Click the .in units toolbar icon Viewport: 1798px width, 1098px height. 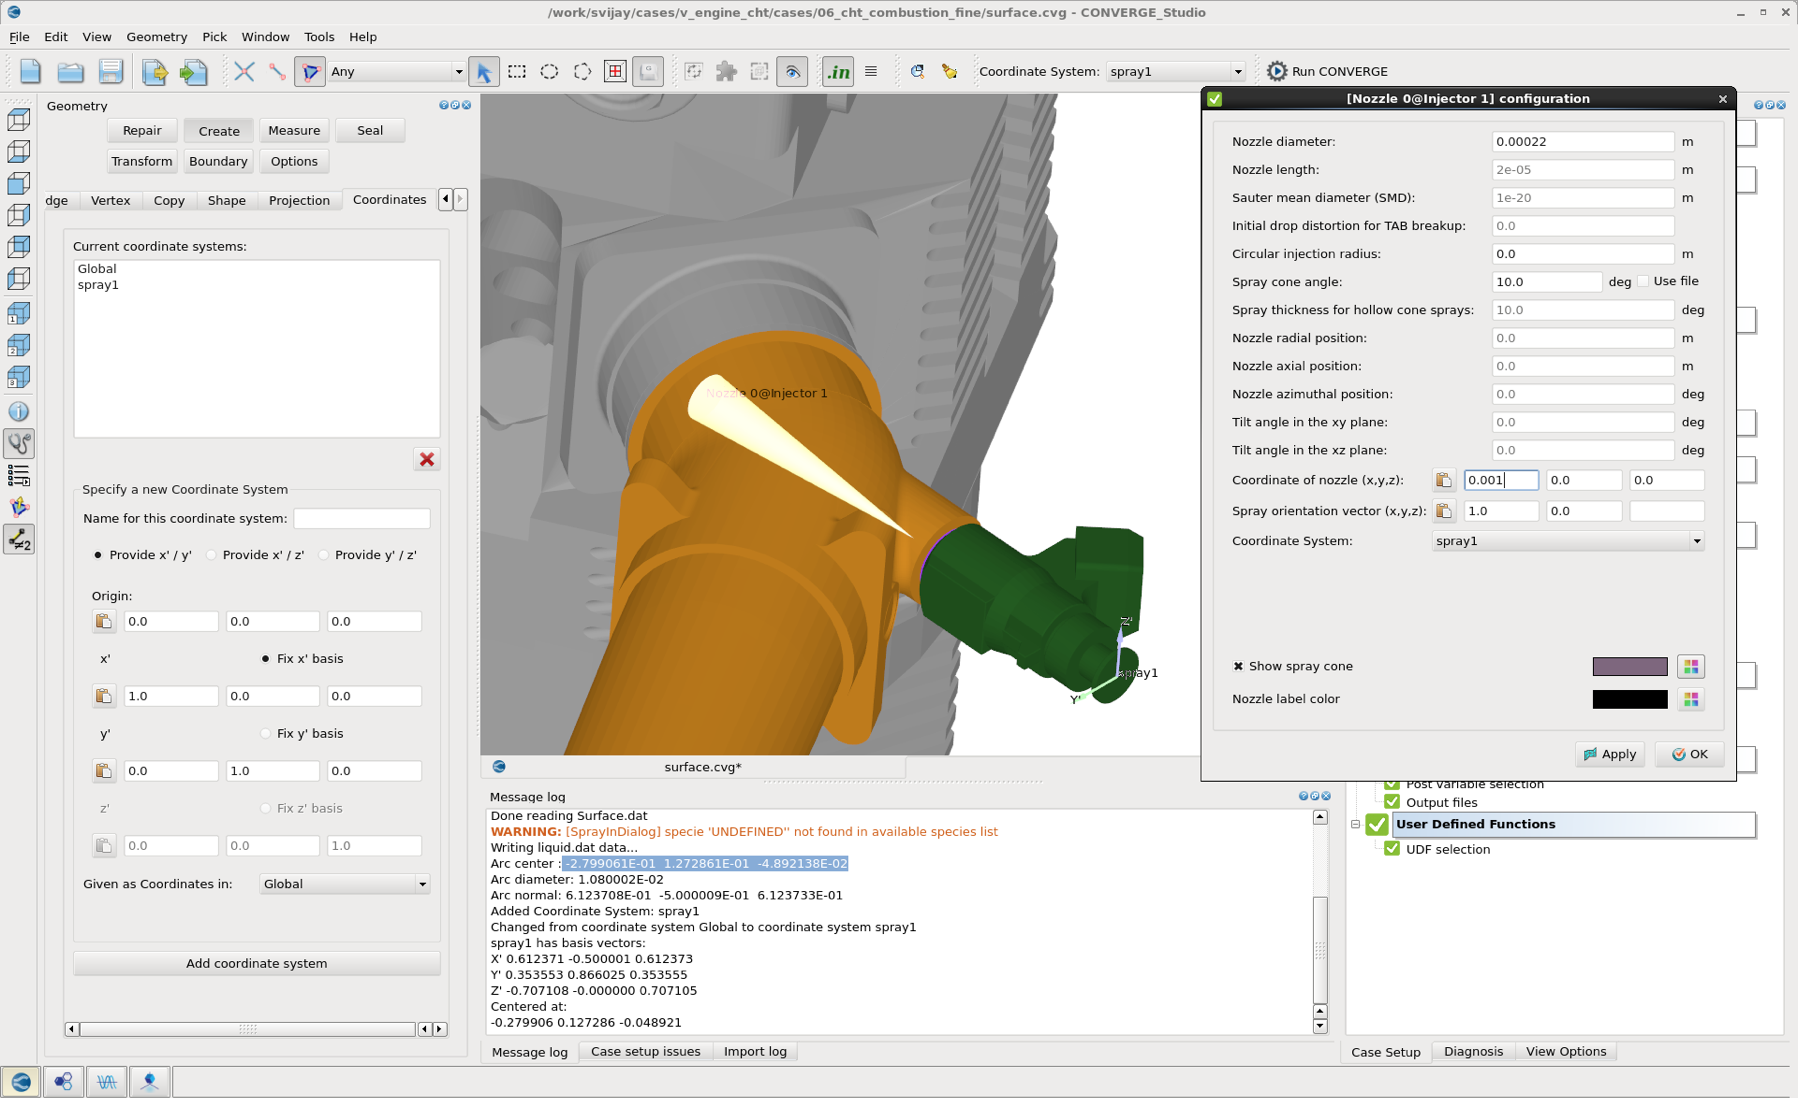tap(838, 71)
